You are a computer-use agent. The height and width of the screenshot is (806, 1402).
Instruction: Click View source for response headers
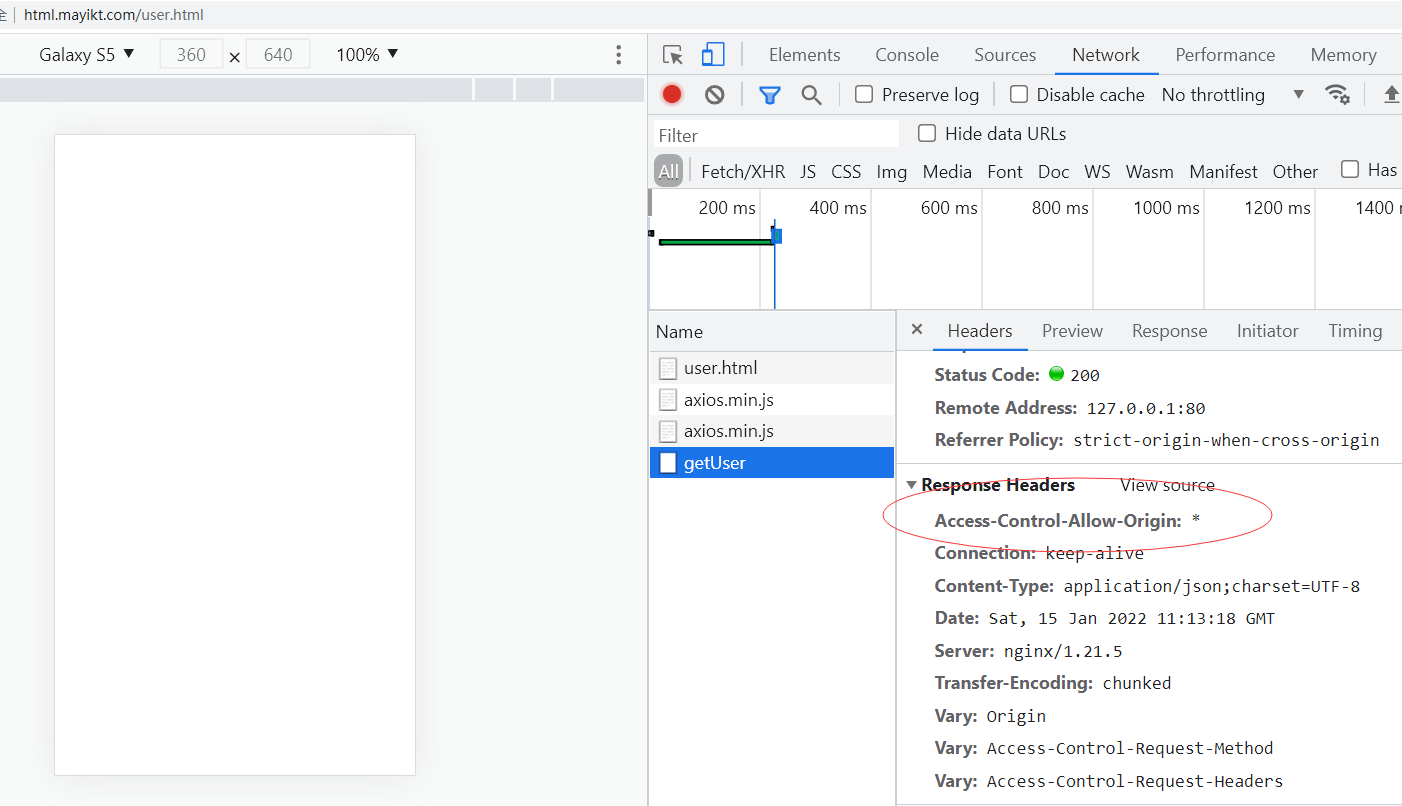(1167, 485)
